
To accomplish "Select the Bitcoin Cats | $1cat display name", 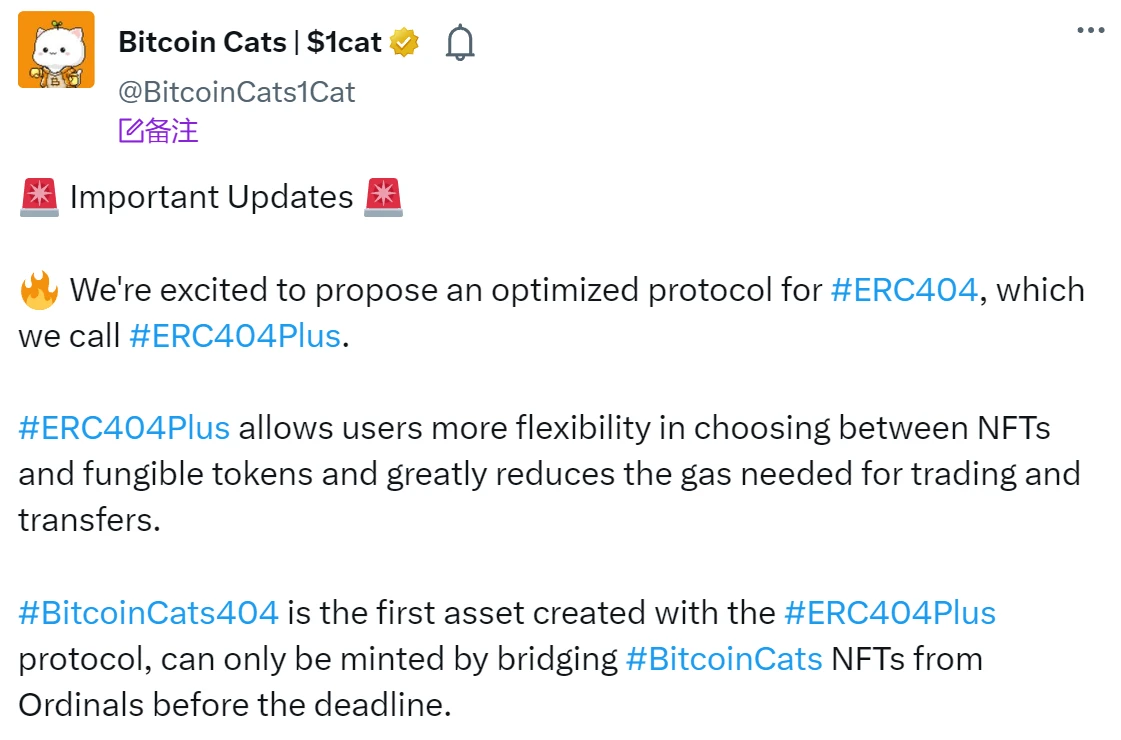I will click(x=249, y=42).
